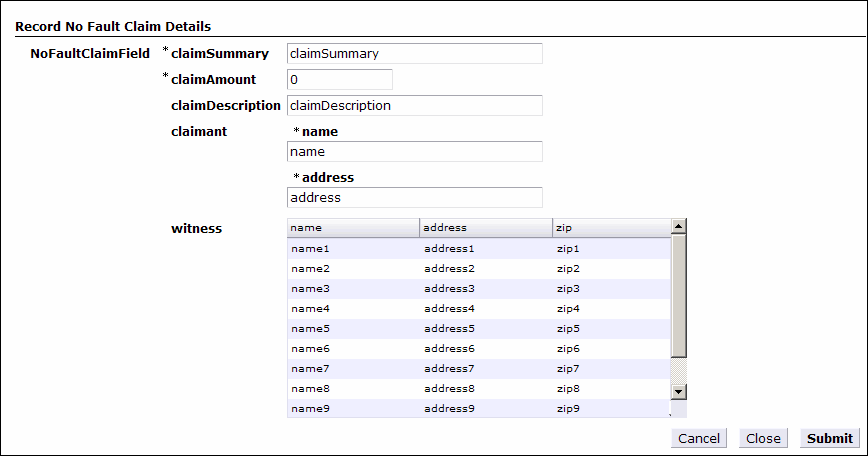This screenshot has width=868, height=456.
Task: Click the witness table scroll up arrow
Action: pyautogui.click(x=679, y=226)
